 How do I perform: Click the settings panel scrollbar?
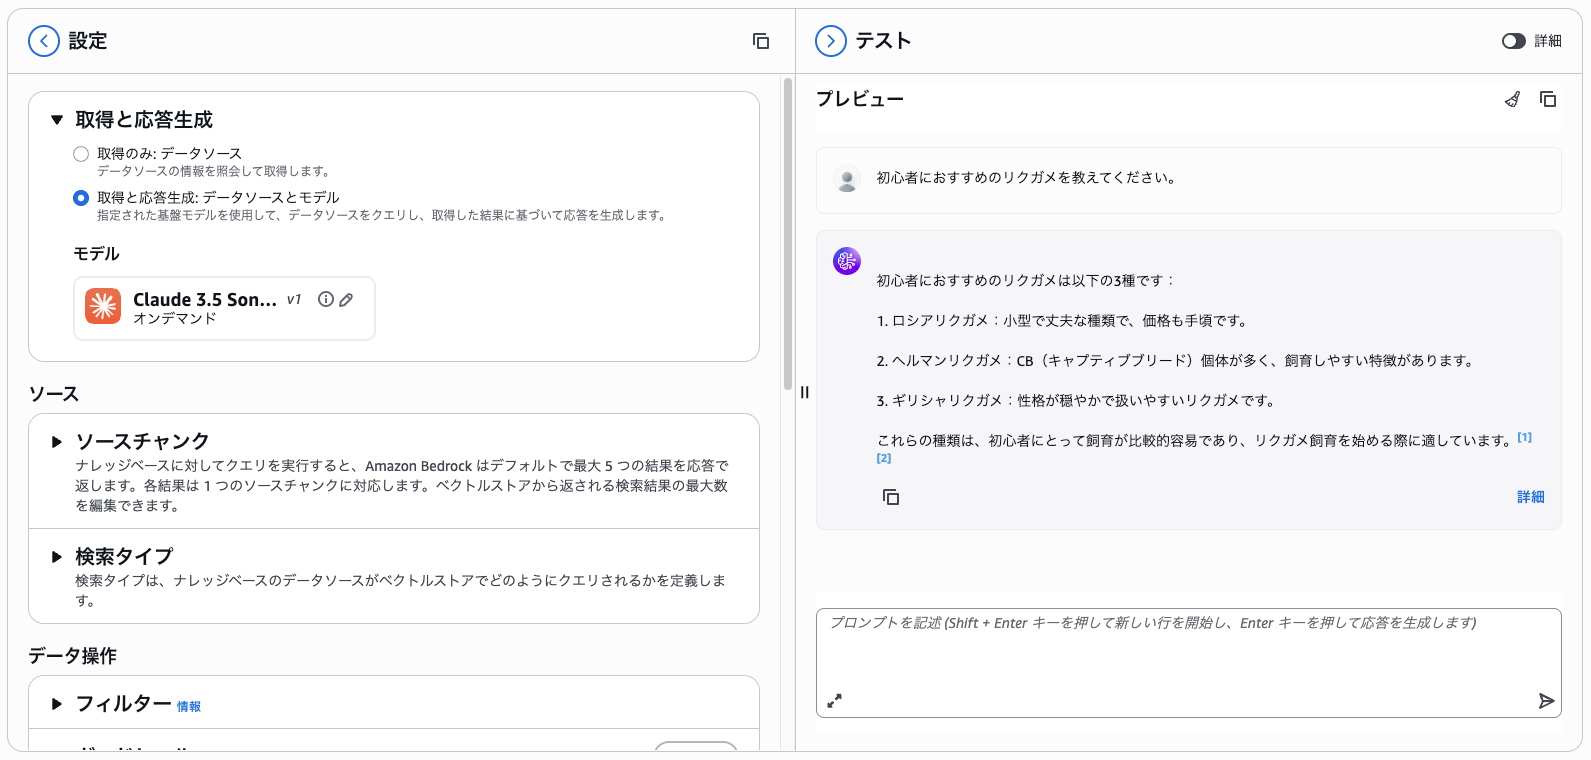pyautogui.click(x=787, y=233)
